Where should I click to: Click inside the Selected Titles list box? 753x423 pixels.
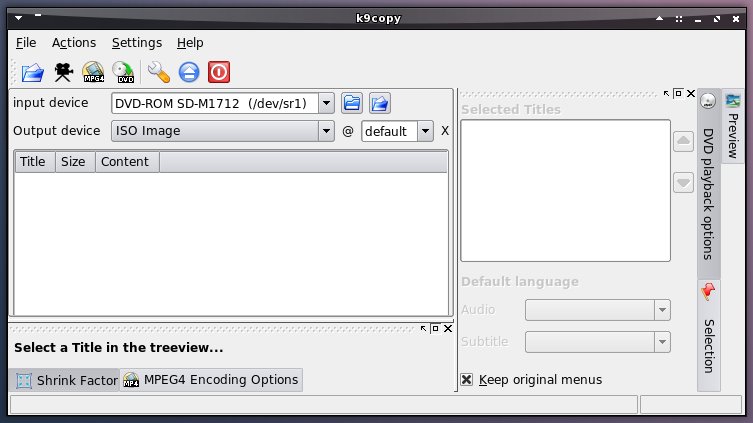click(x=565, y=191)
